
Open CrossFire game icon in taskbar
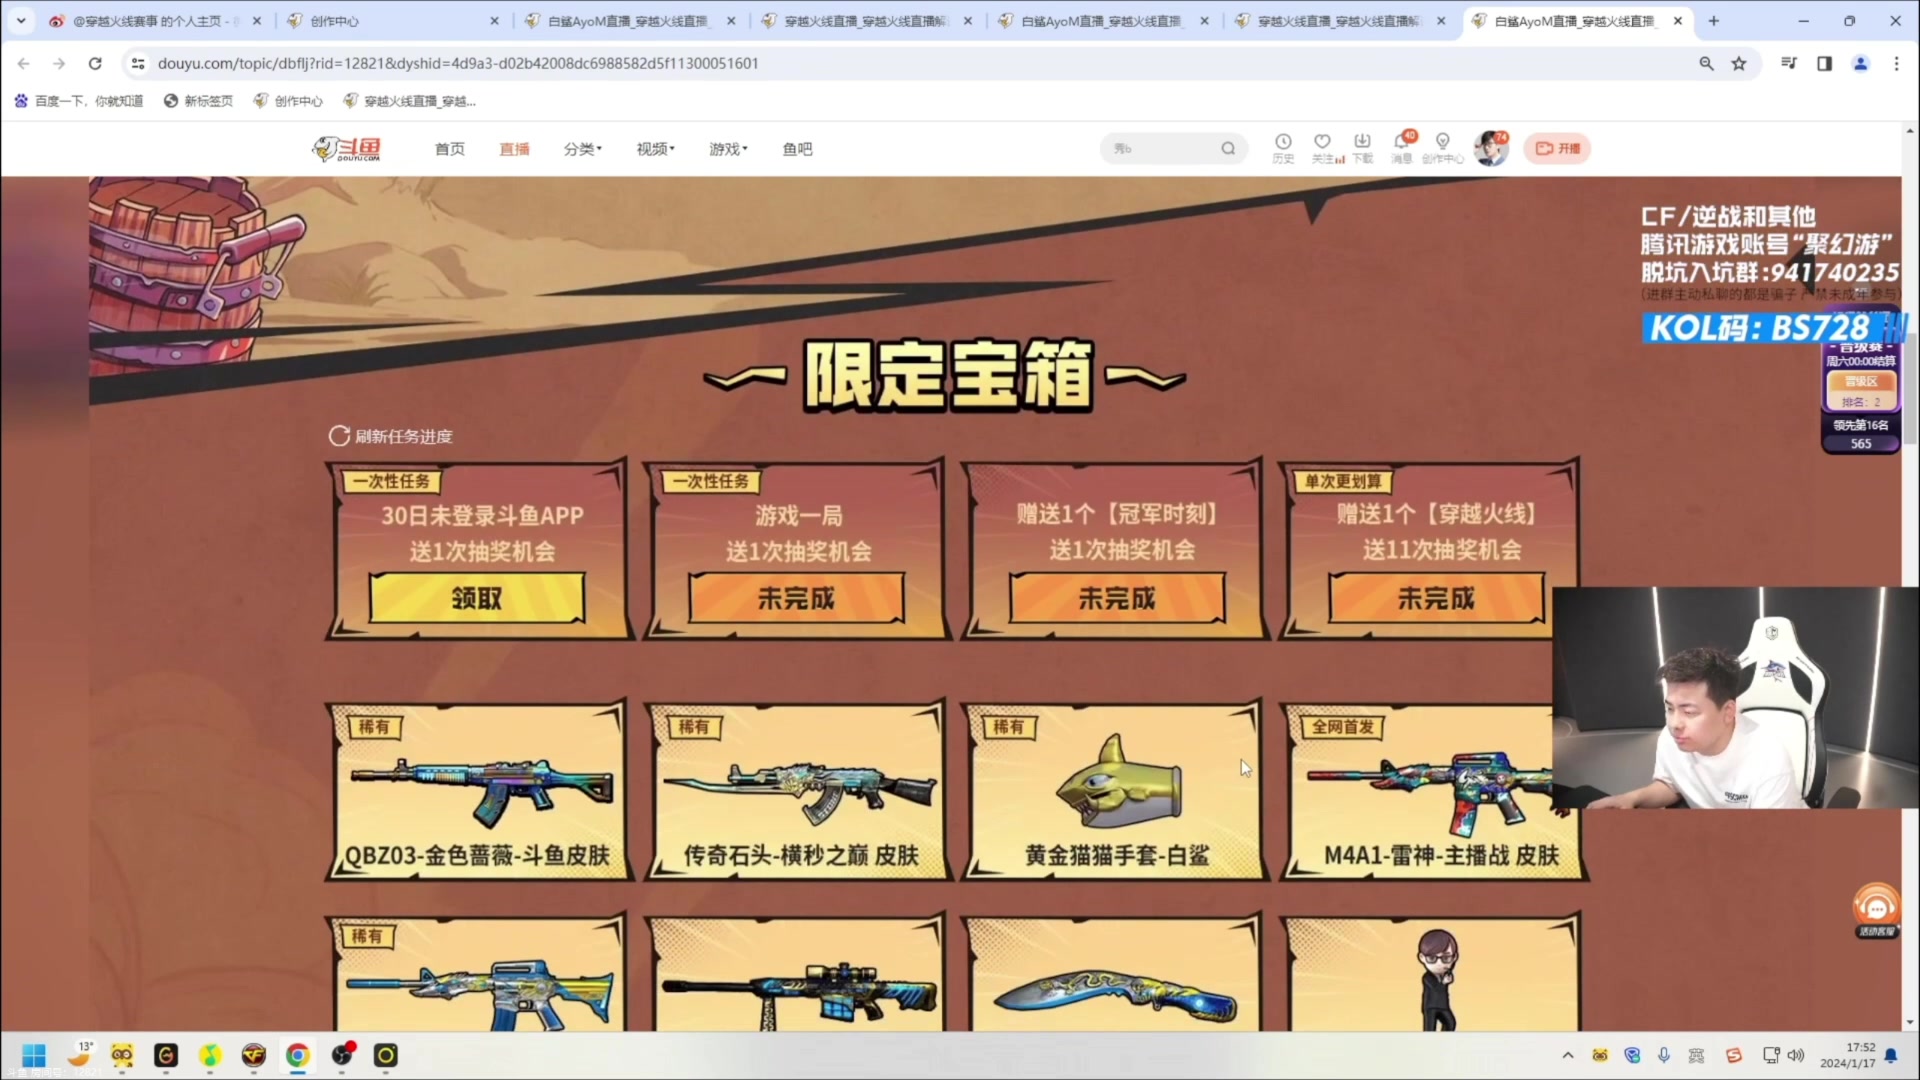pos(254,1056)
